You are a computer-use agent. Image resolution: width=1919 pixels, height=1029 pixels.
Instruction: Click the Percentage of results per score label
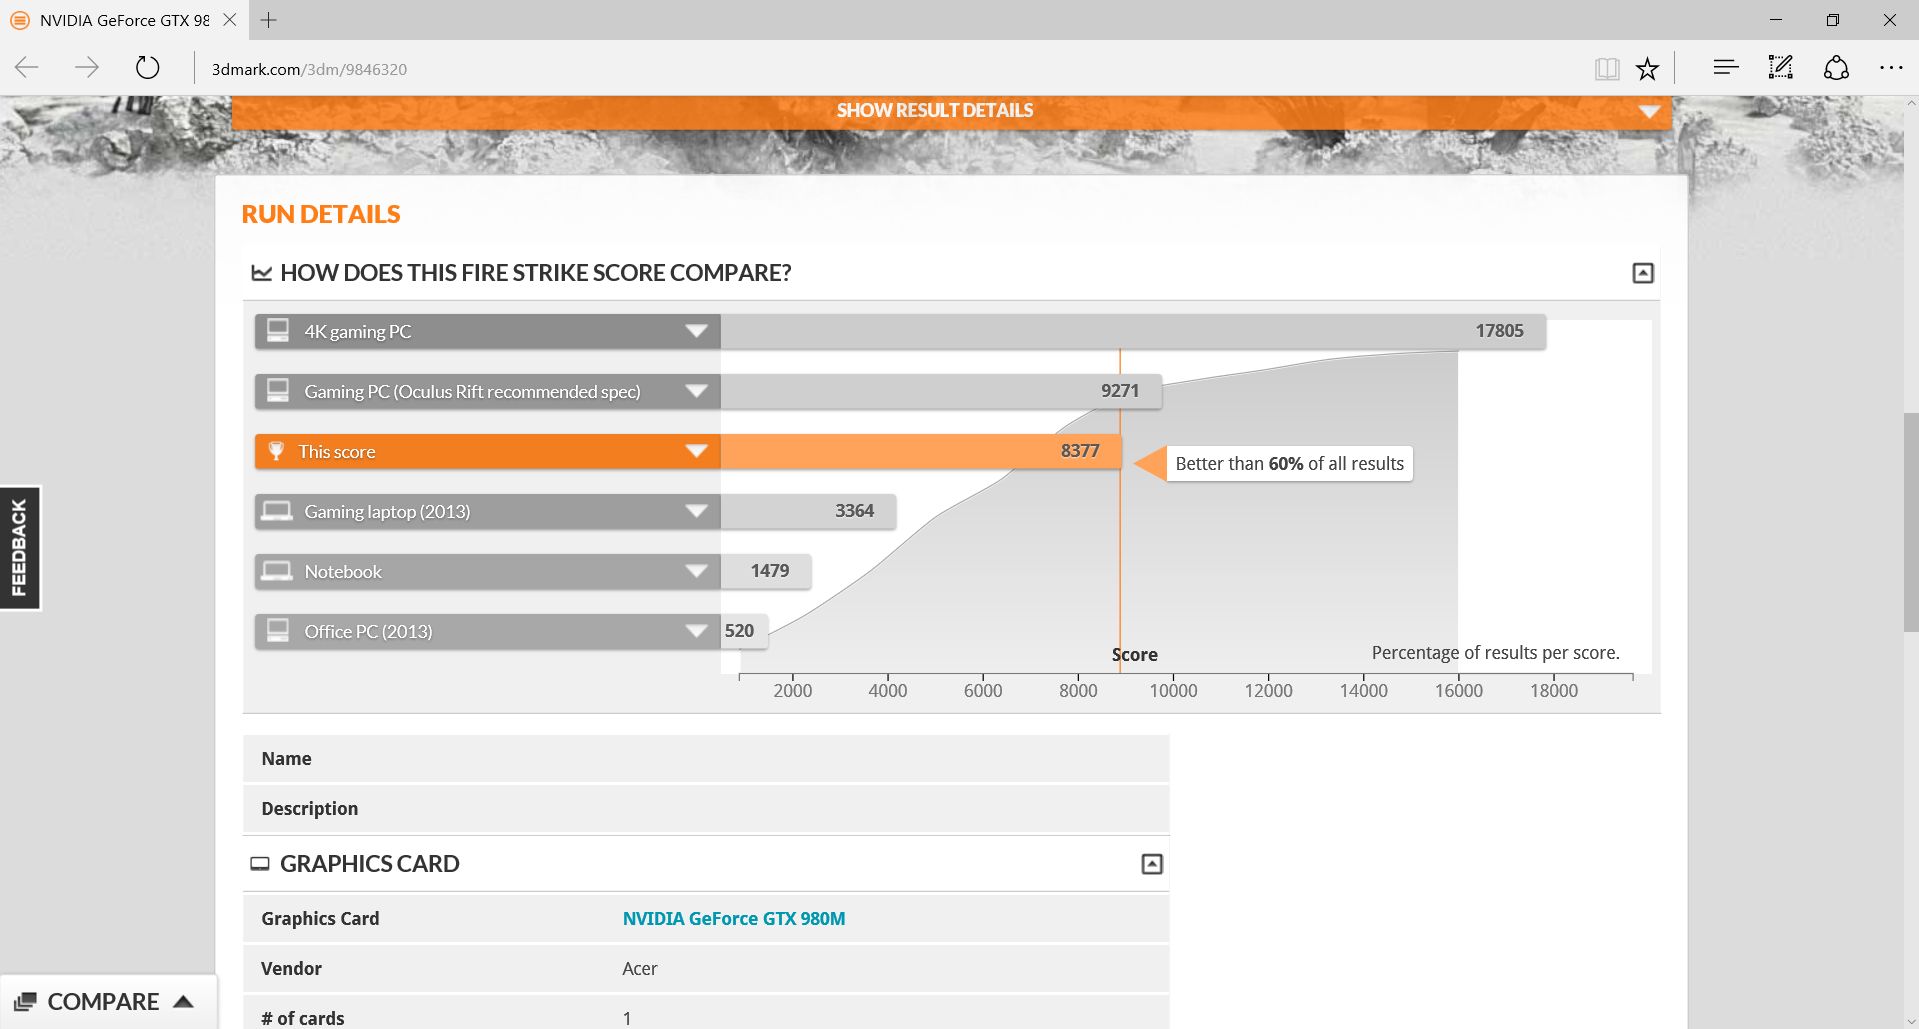tap(1495, 653)
